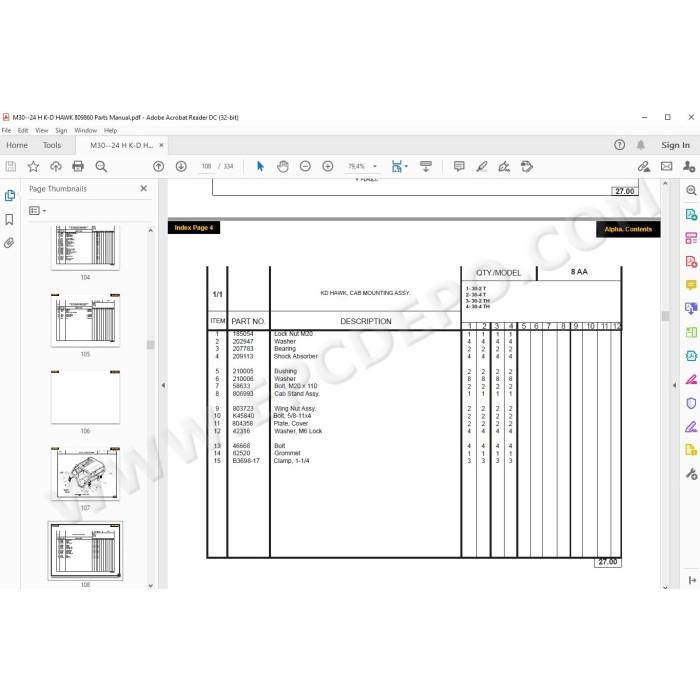Open the File menu
Image resolution: width=700 pixels, height=700 pixels.
(6, 130)
